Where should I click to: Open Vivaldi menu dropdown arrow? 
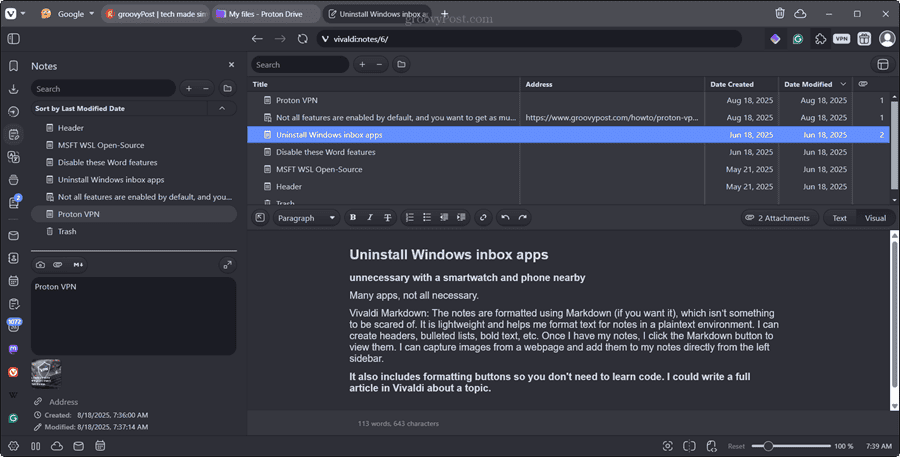pos(23,14)
